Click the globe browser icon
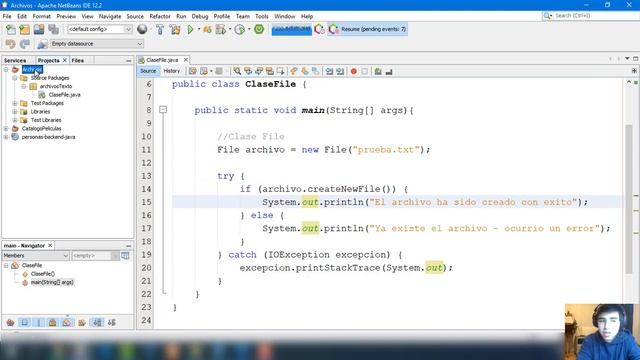640x360 pixels. coord(142,29)
